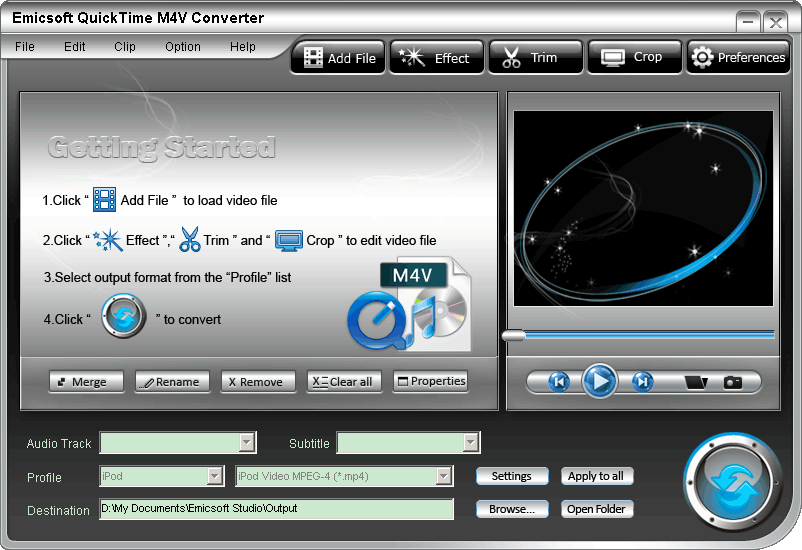Screen dimensions: 802x550
Task: Jump to previous with skip-back button
Action: point(559,381)
